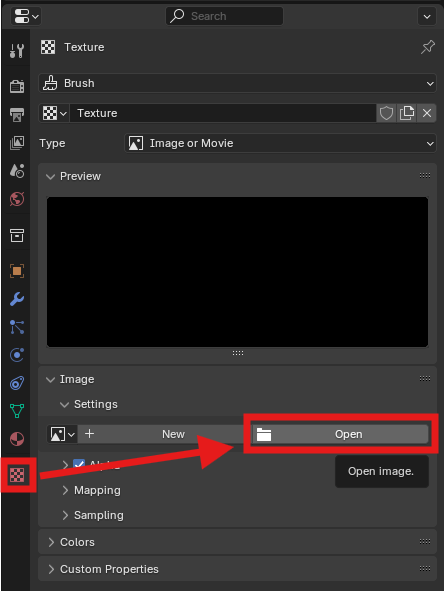
Task: Open the Material properties sphere icon
Action: pyautogui.click(x=17, y=439)
